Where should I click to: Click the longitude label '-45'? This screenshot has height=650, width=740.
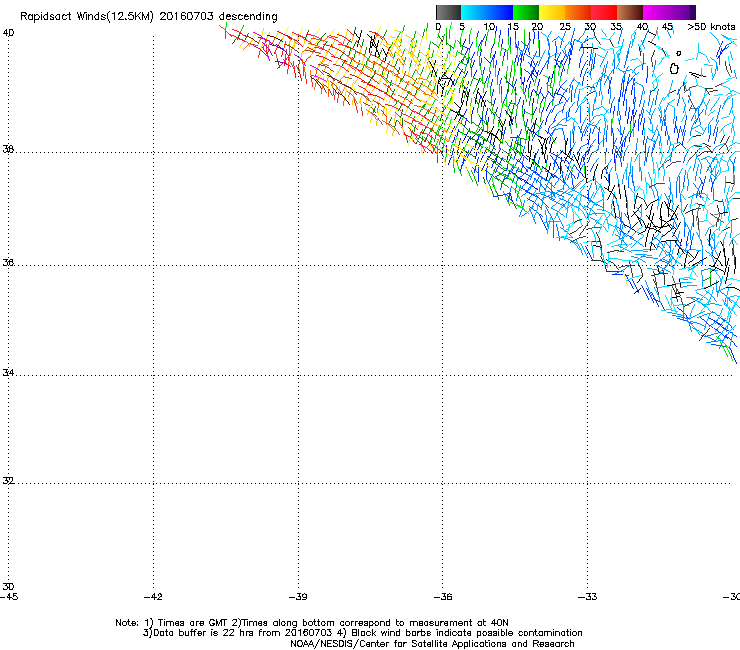(x=9, y=597)
